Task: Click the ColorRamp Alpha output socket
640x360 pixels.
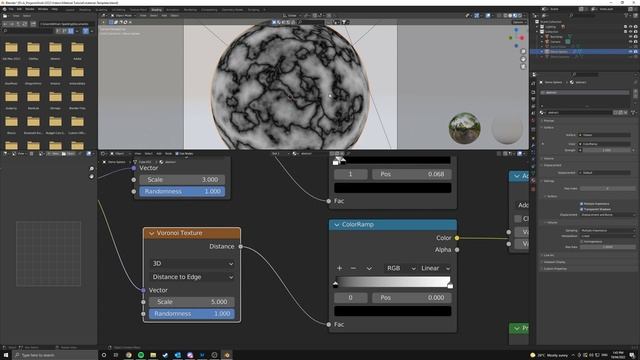Action: (457, 250)
